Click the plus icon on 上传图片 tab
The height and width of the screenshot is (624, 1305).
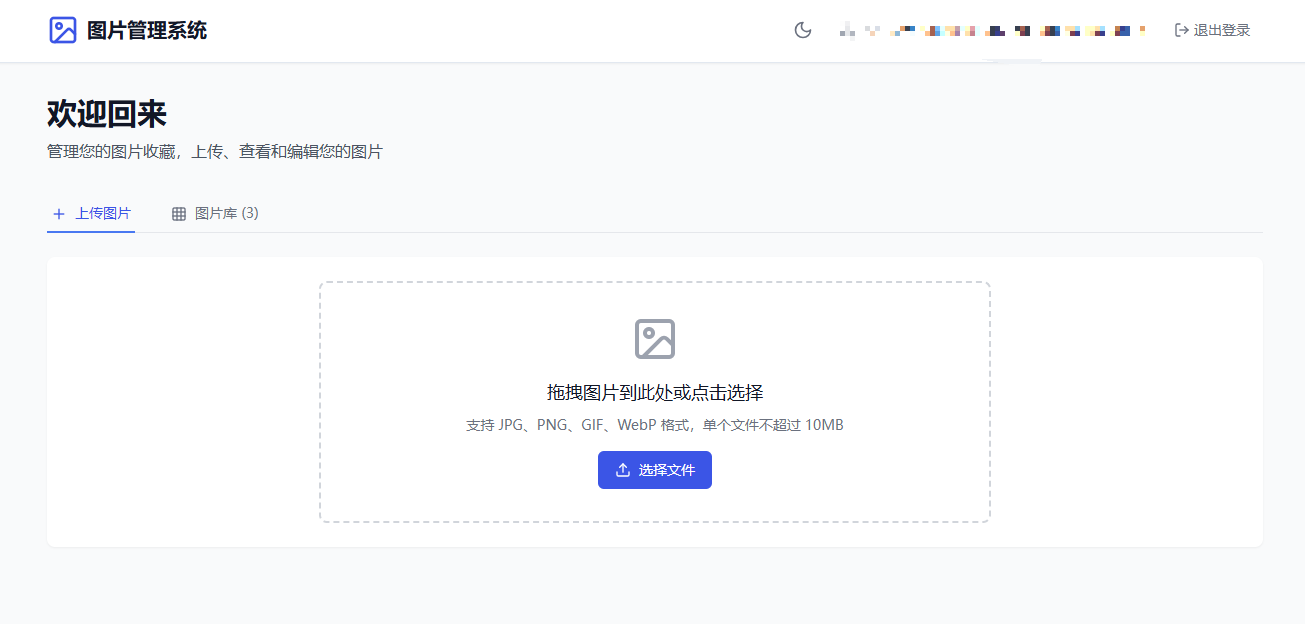[59, 214]
